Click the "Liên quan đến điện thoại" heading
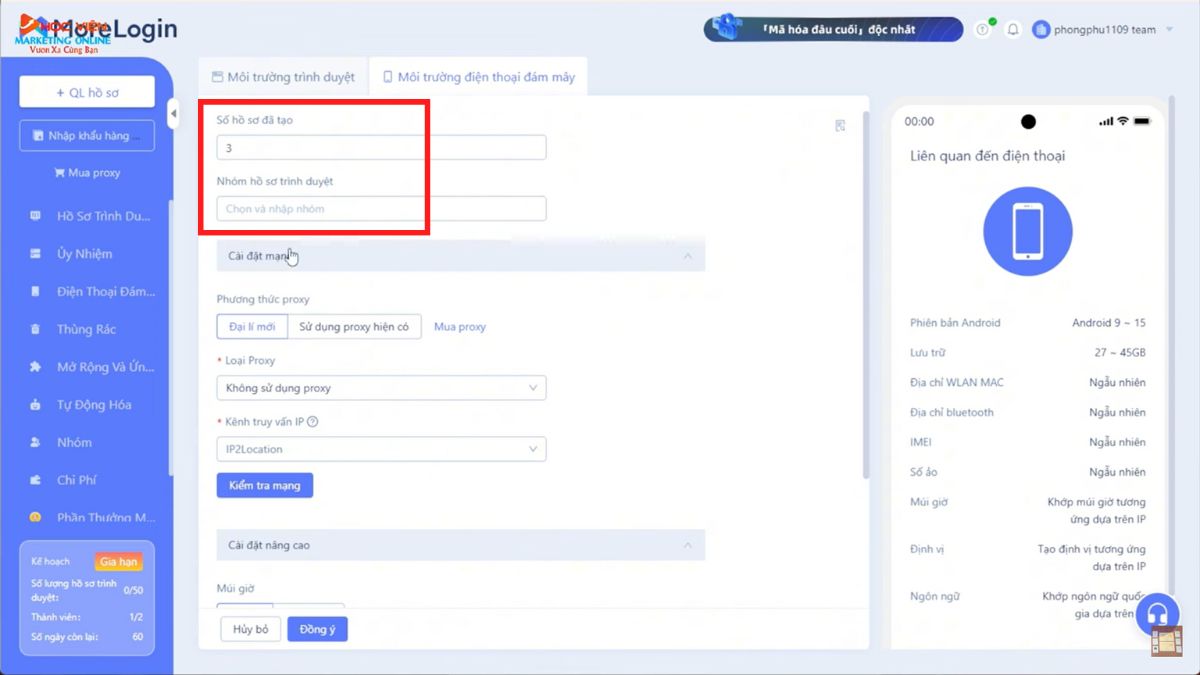1200x675 pixels. pos(987,156)
